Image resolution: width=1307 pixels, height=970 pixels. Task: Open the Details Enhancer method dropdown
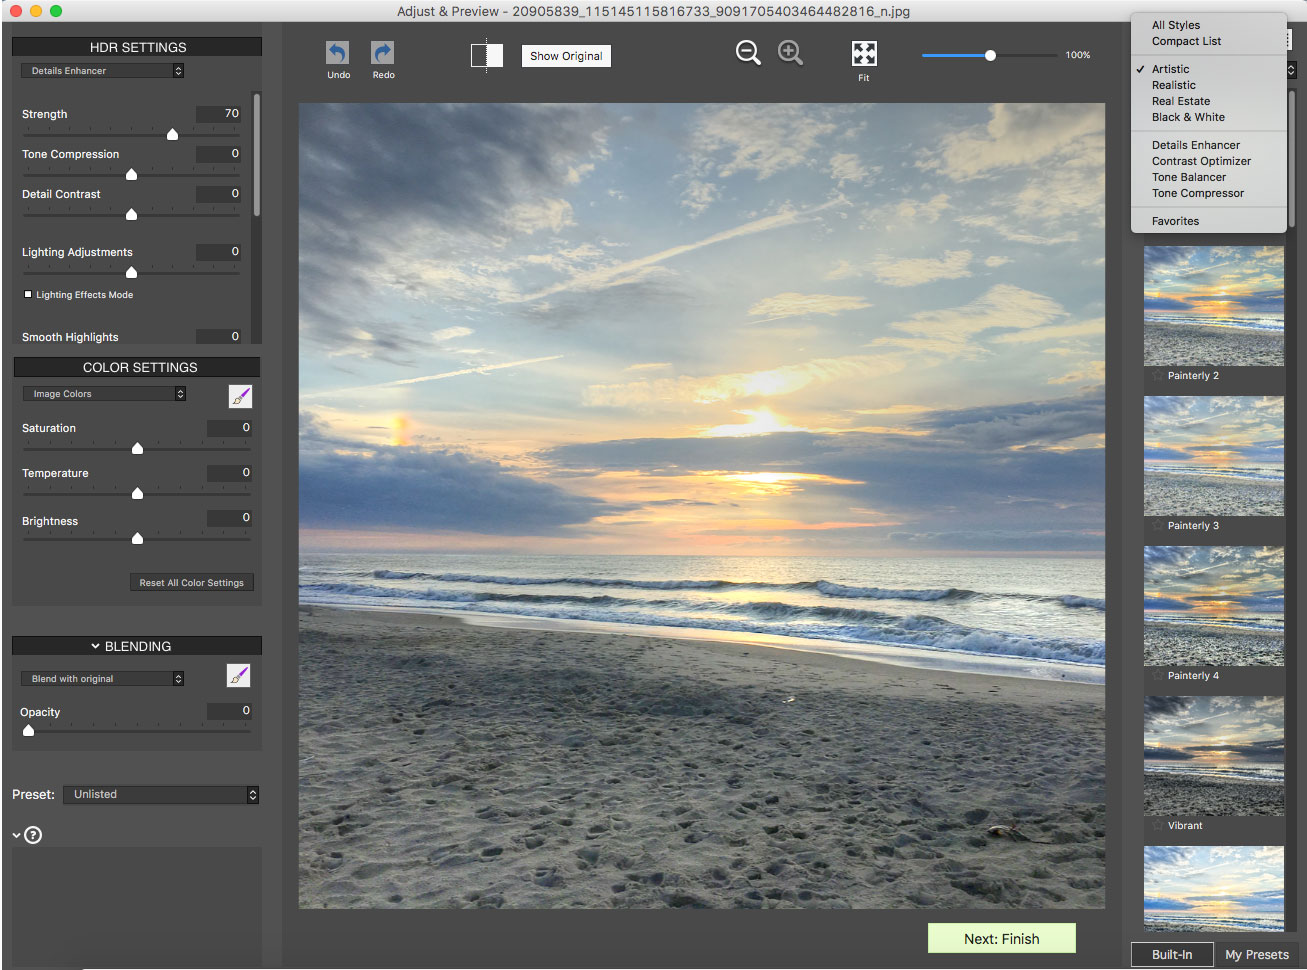[102, 71]
